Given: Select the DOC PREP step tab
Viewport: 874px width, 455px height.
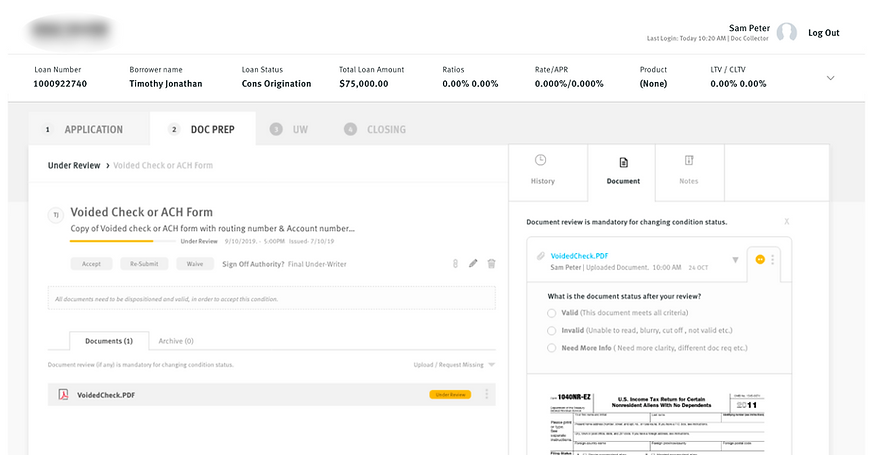Looking at the screenshot, I should click(x=203, y=129).
